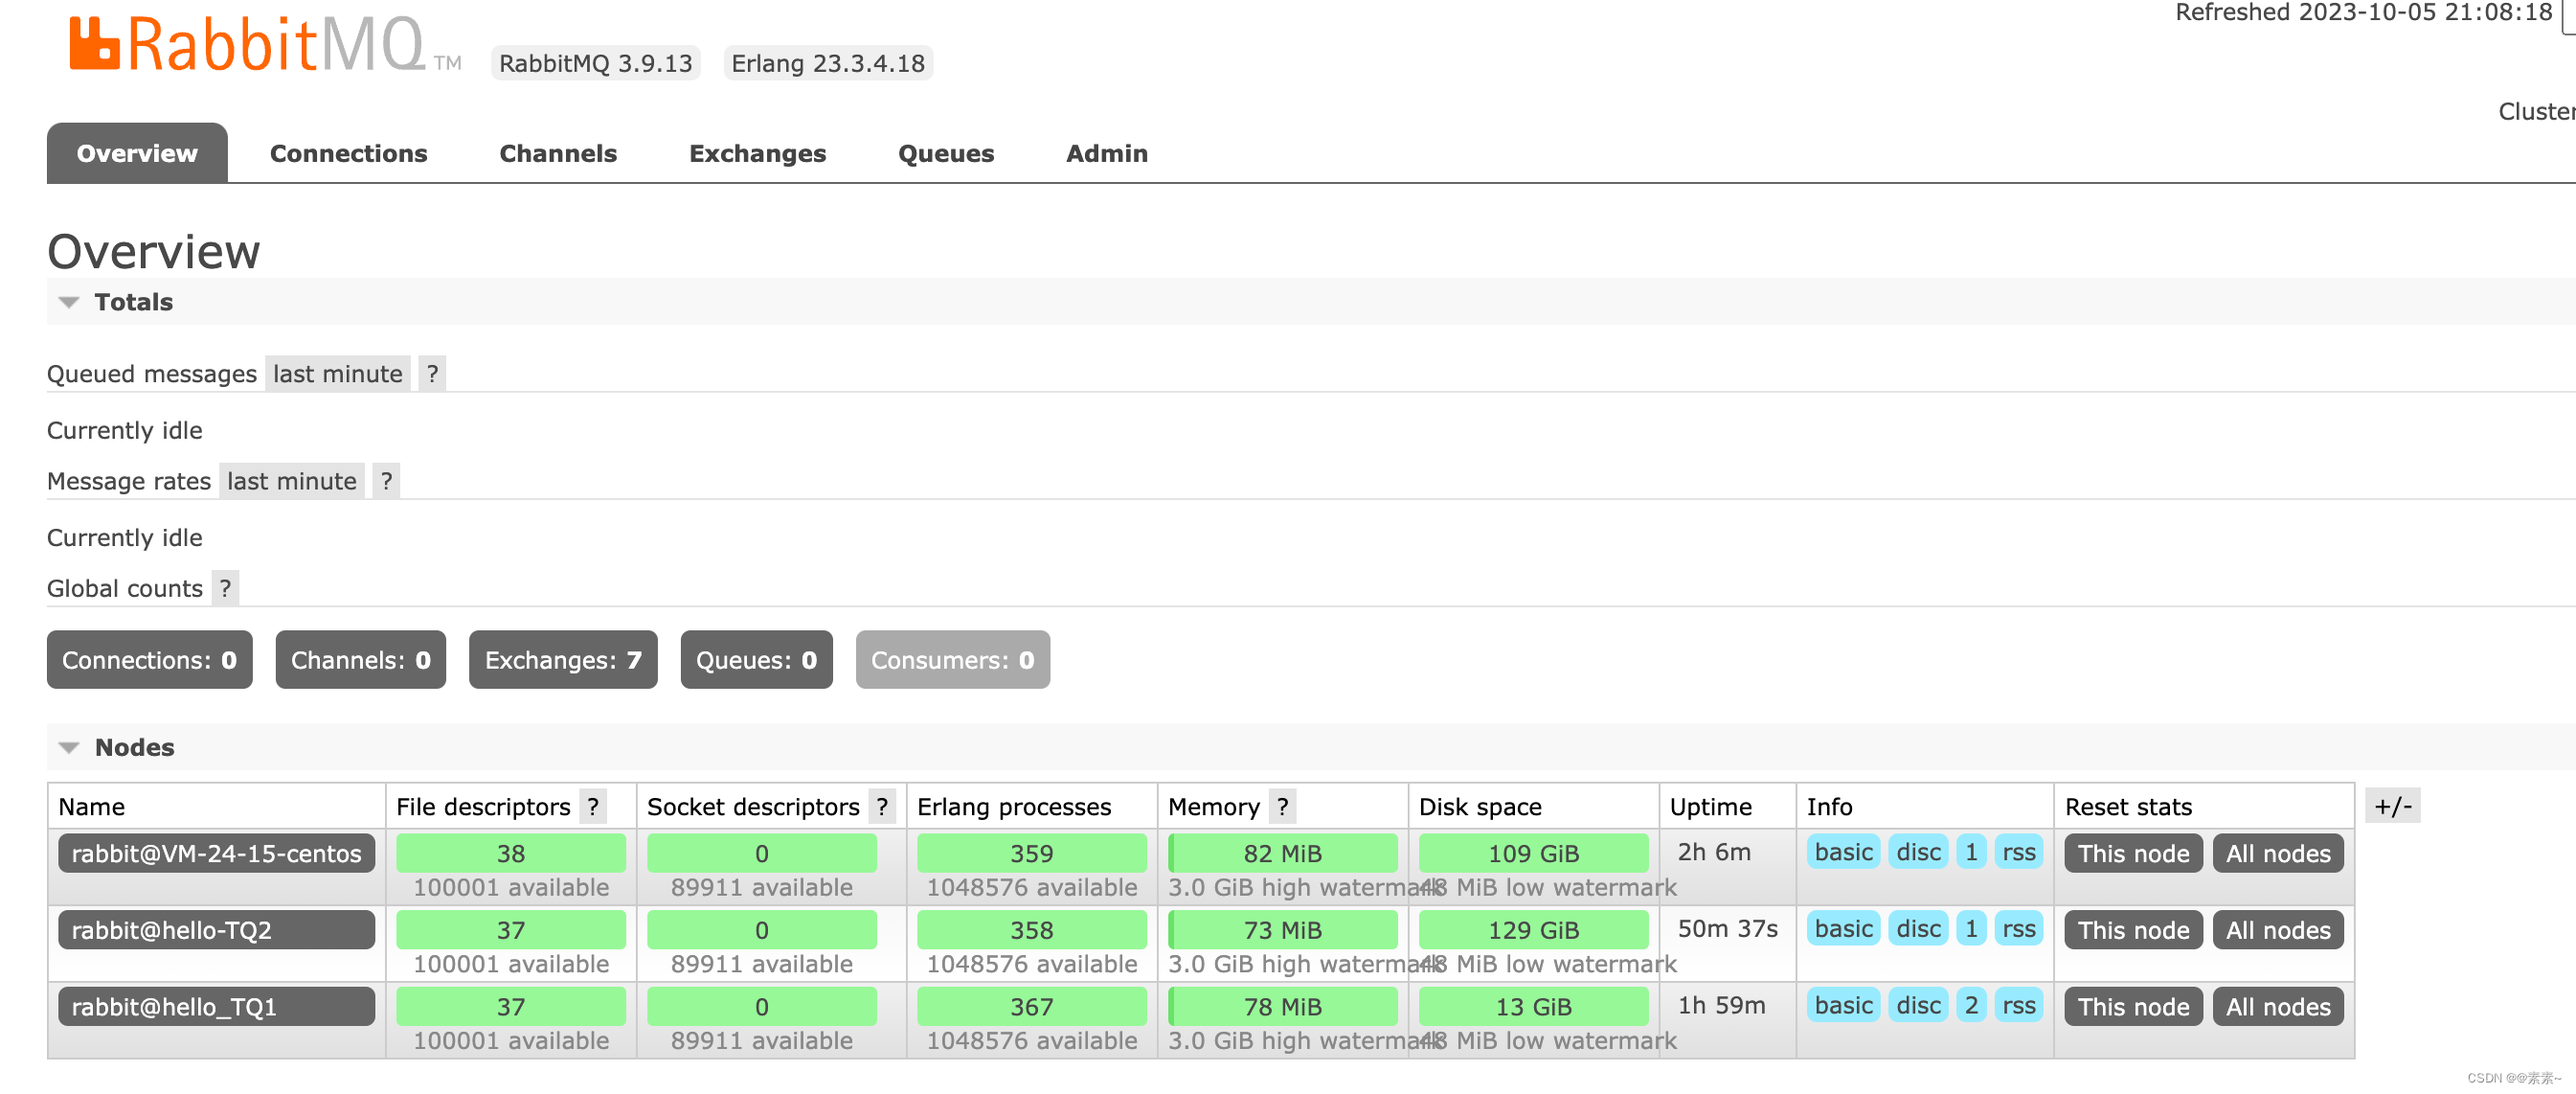Viewport: 2576px width, 1094px height.
Task: Switch to the Connections tab
Action: pos(348,153)
